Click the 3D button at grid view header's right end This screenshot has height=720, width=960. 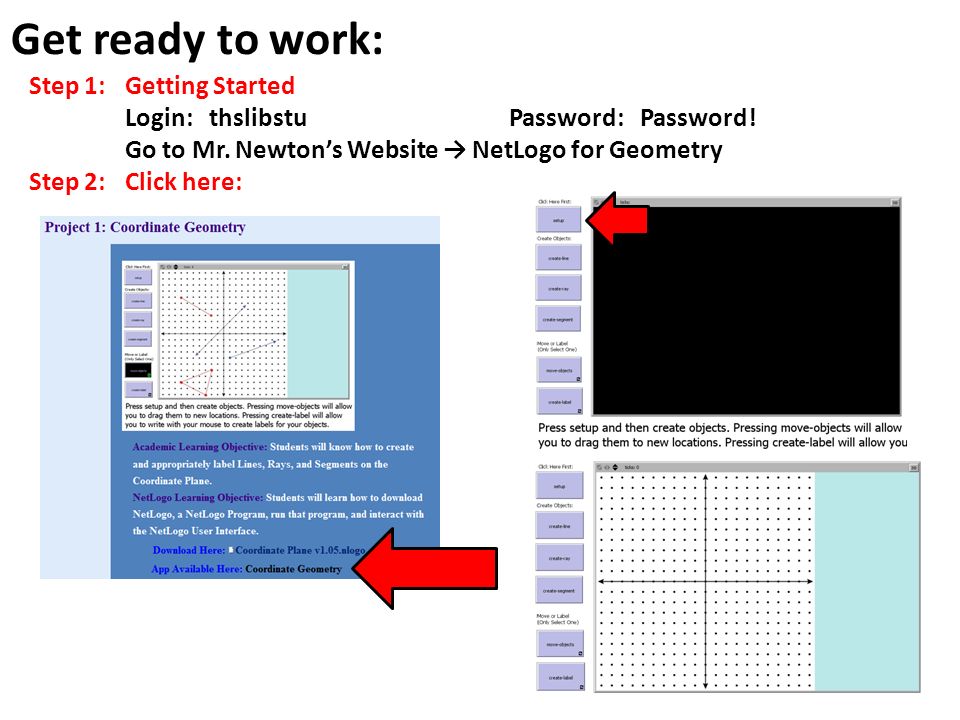[x=913, y=468]
